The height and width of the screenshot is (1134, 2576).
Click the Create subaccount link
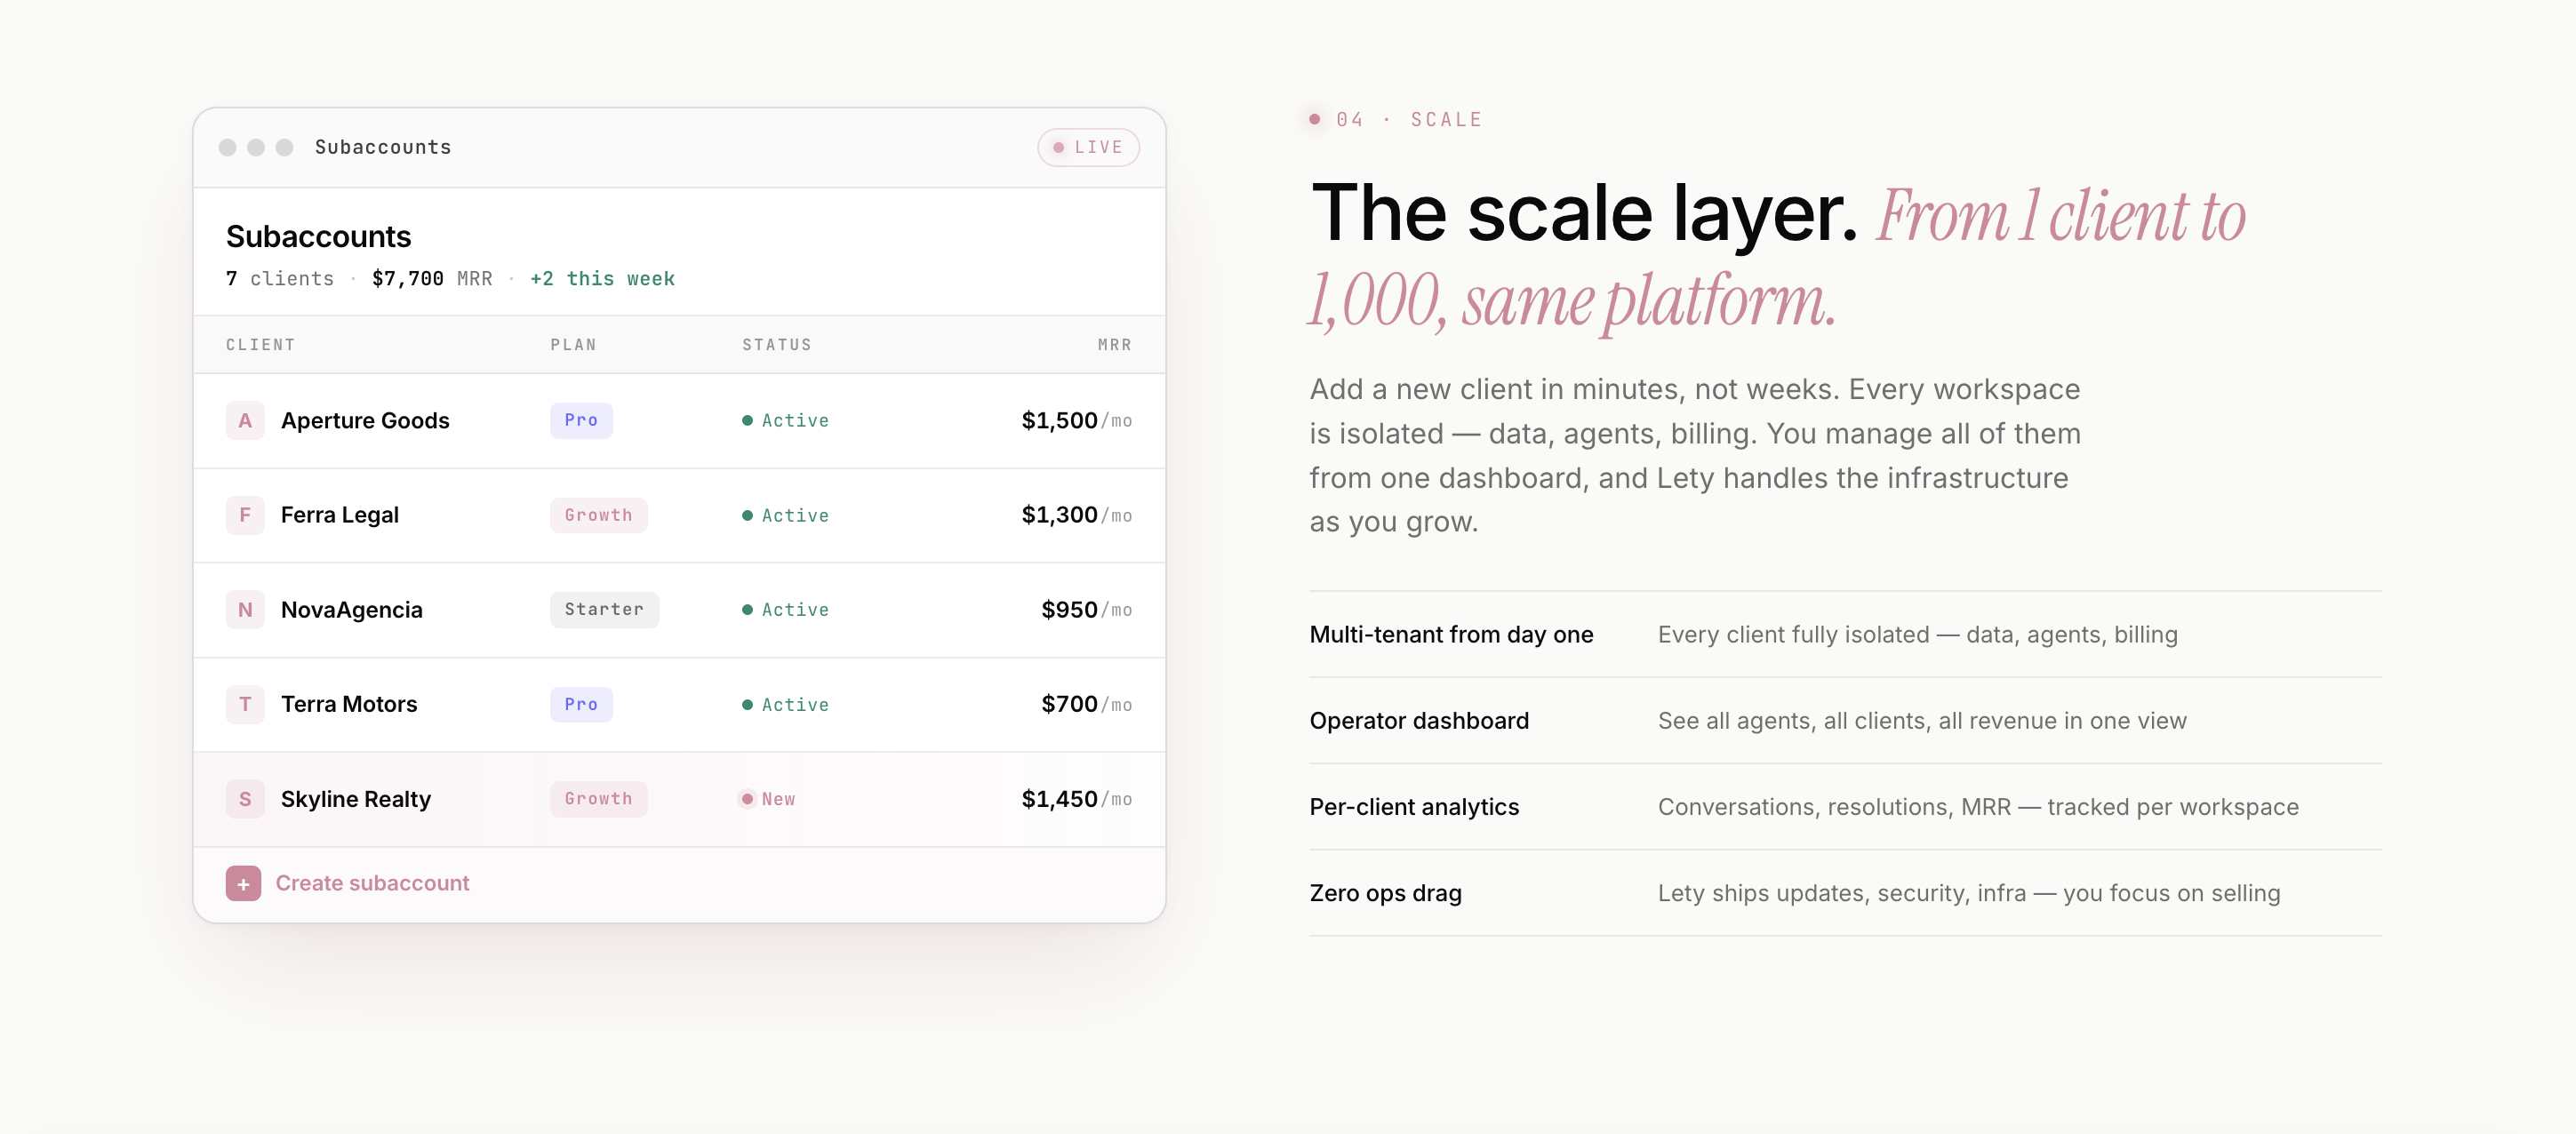(x=372, y=883)
